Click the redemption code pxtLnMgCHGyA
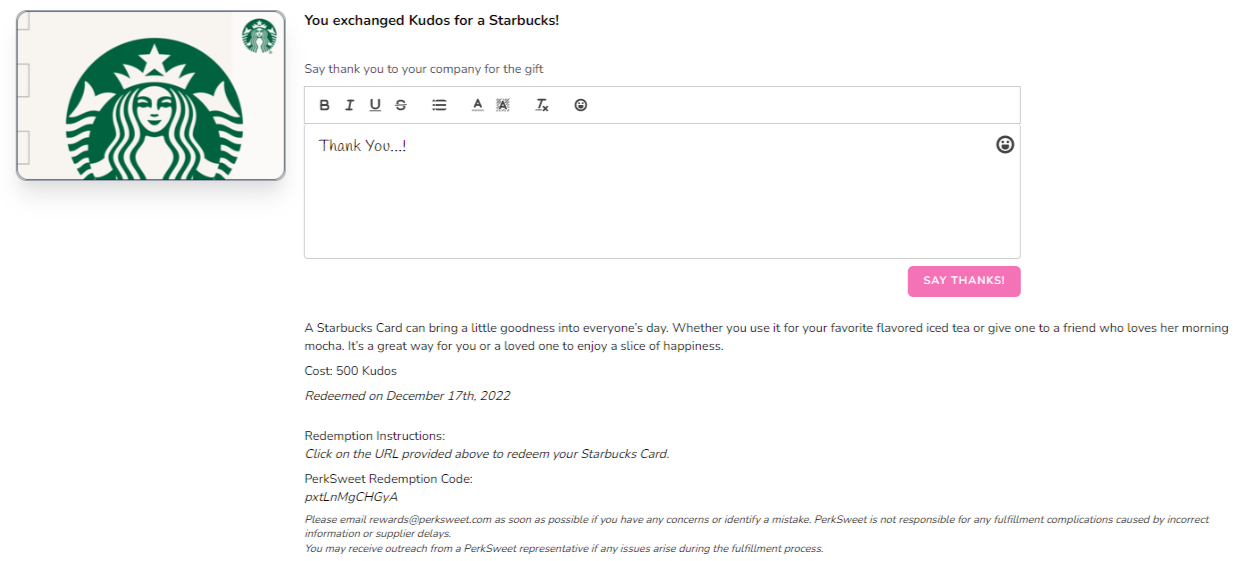The width and height of the screenshot is (1242, 561). [351, 497]
